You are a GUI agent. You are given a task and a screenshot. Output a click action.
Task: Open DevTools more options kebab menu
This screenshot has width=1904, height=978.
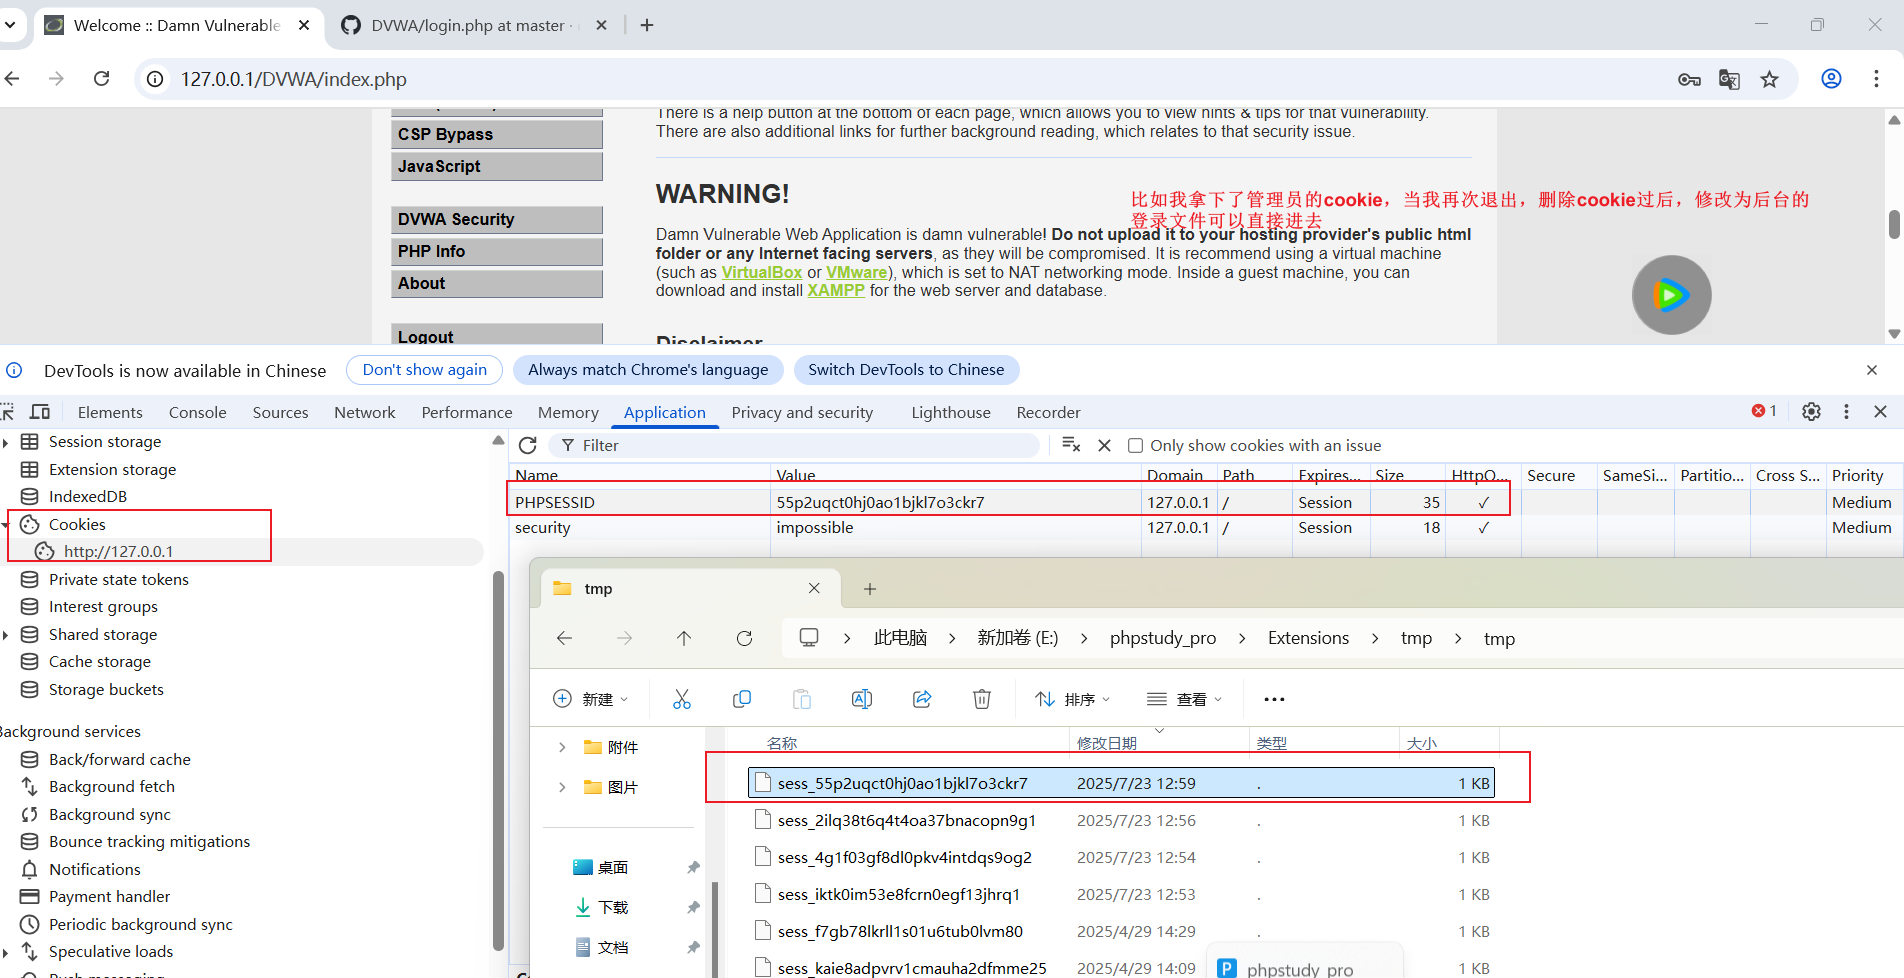(1846, 412)
